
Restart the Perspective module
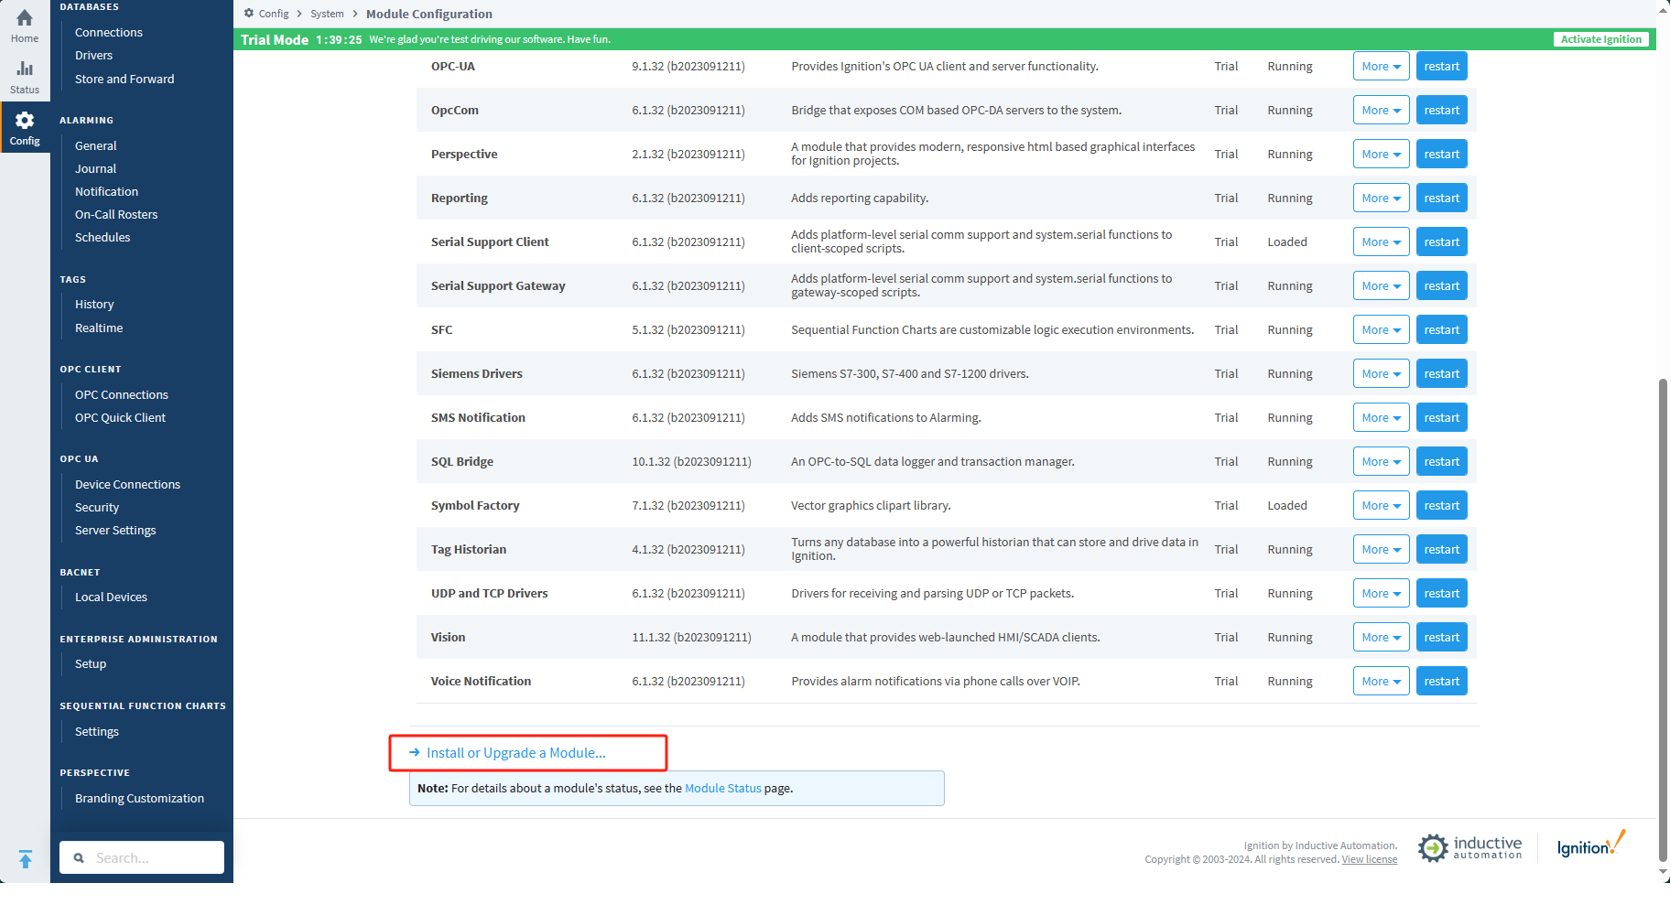click(1441, 154)
